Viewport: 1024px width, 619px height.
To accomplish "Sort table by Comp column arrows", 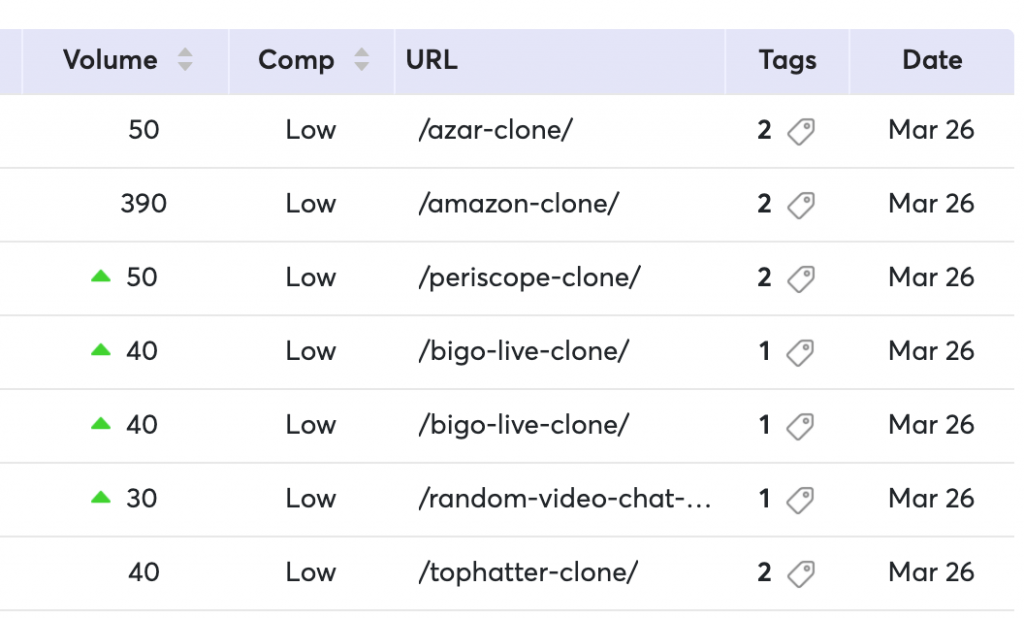I will [x=362, y=59].
